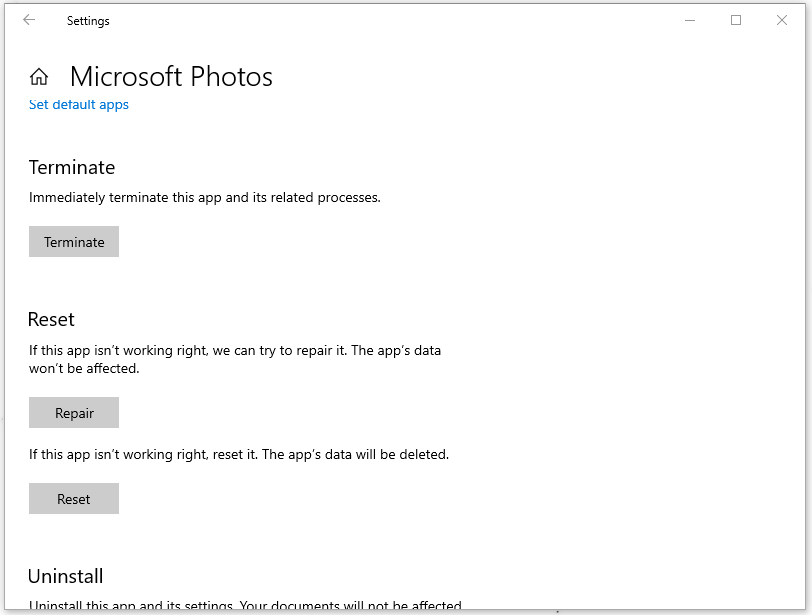Click the Reset section heading
This screenshot has height=615, width=812.
(51, 319)
